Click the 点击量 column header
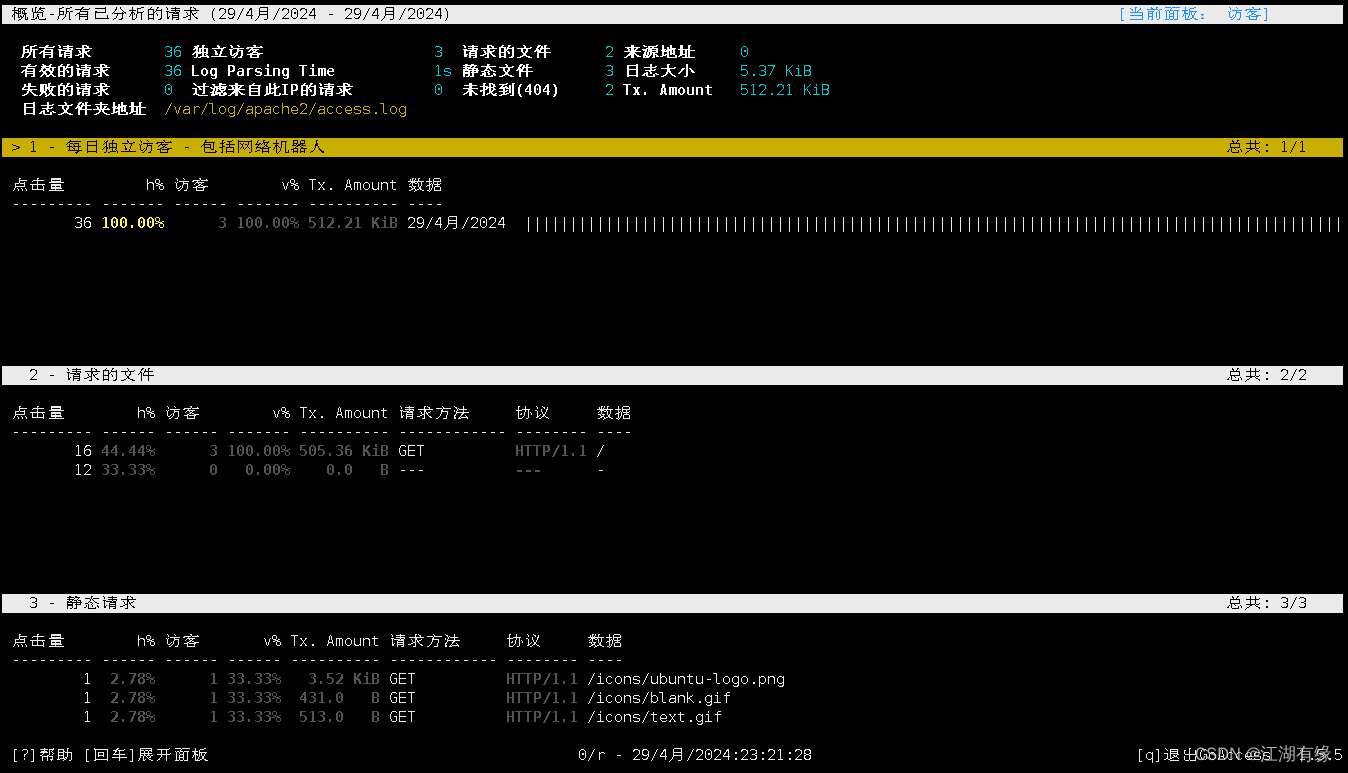The width and height of the screenshot is (1348, 773). tap(39, 184)
